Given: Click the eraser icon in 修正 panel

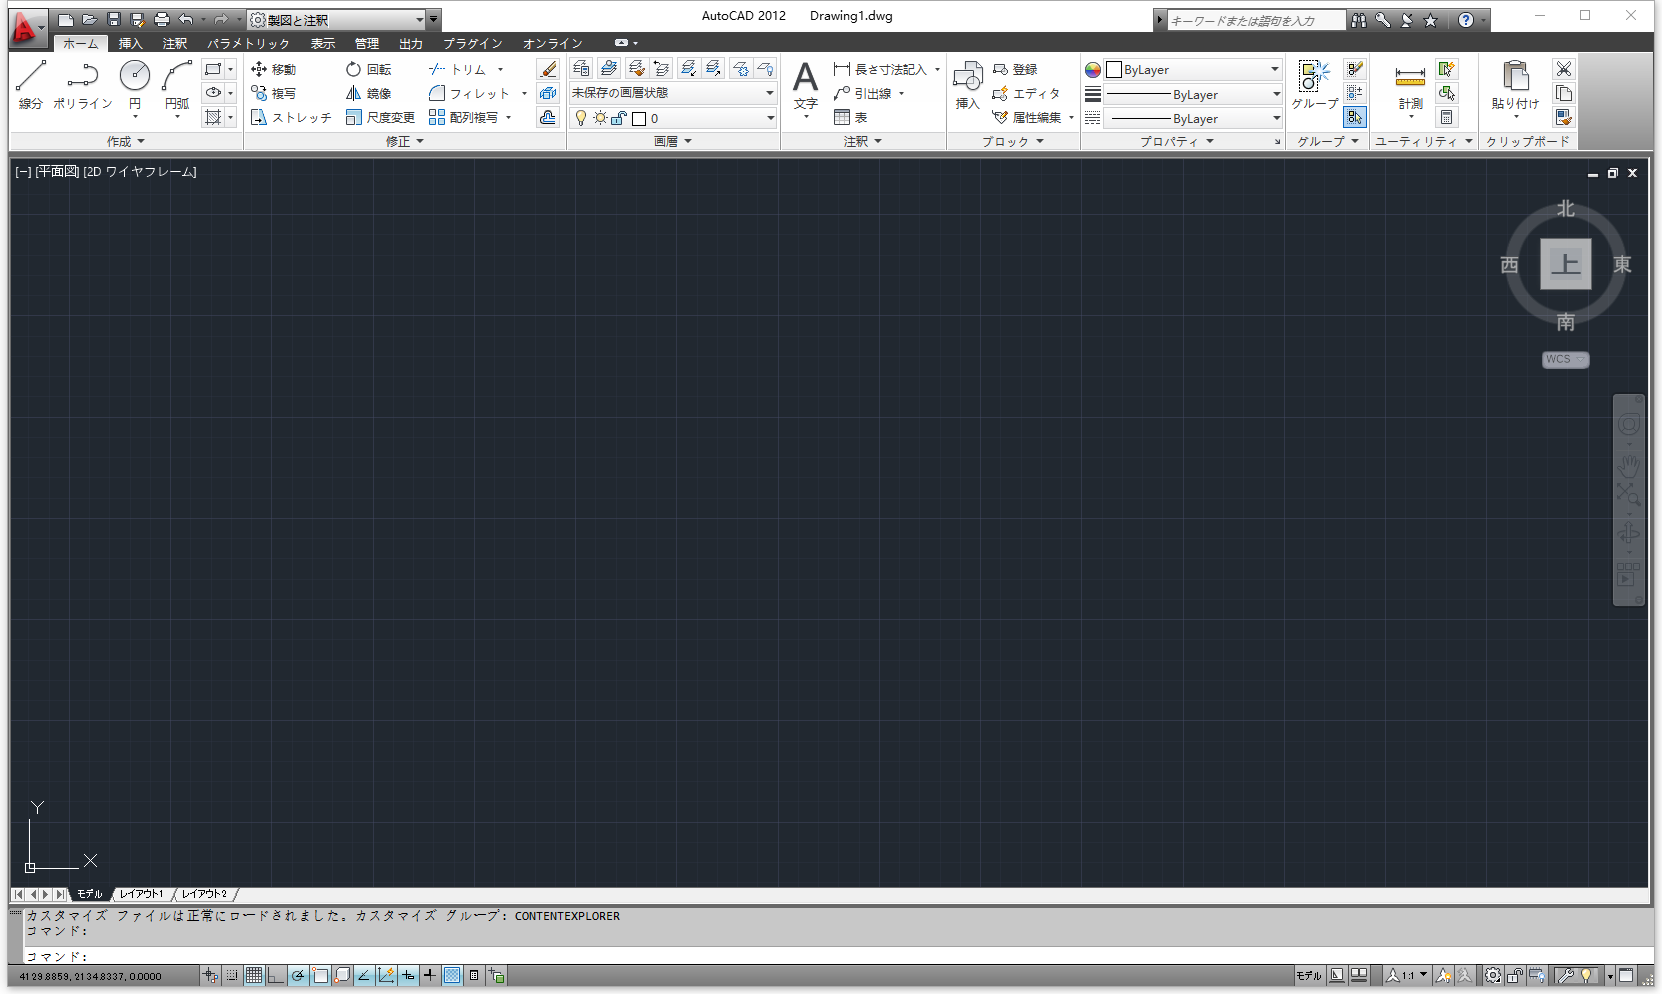Looking at the screenshot, I should click(x=547, y=69).
